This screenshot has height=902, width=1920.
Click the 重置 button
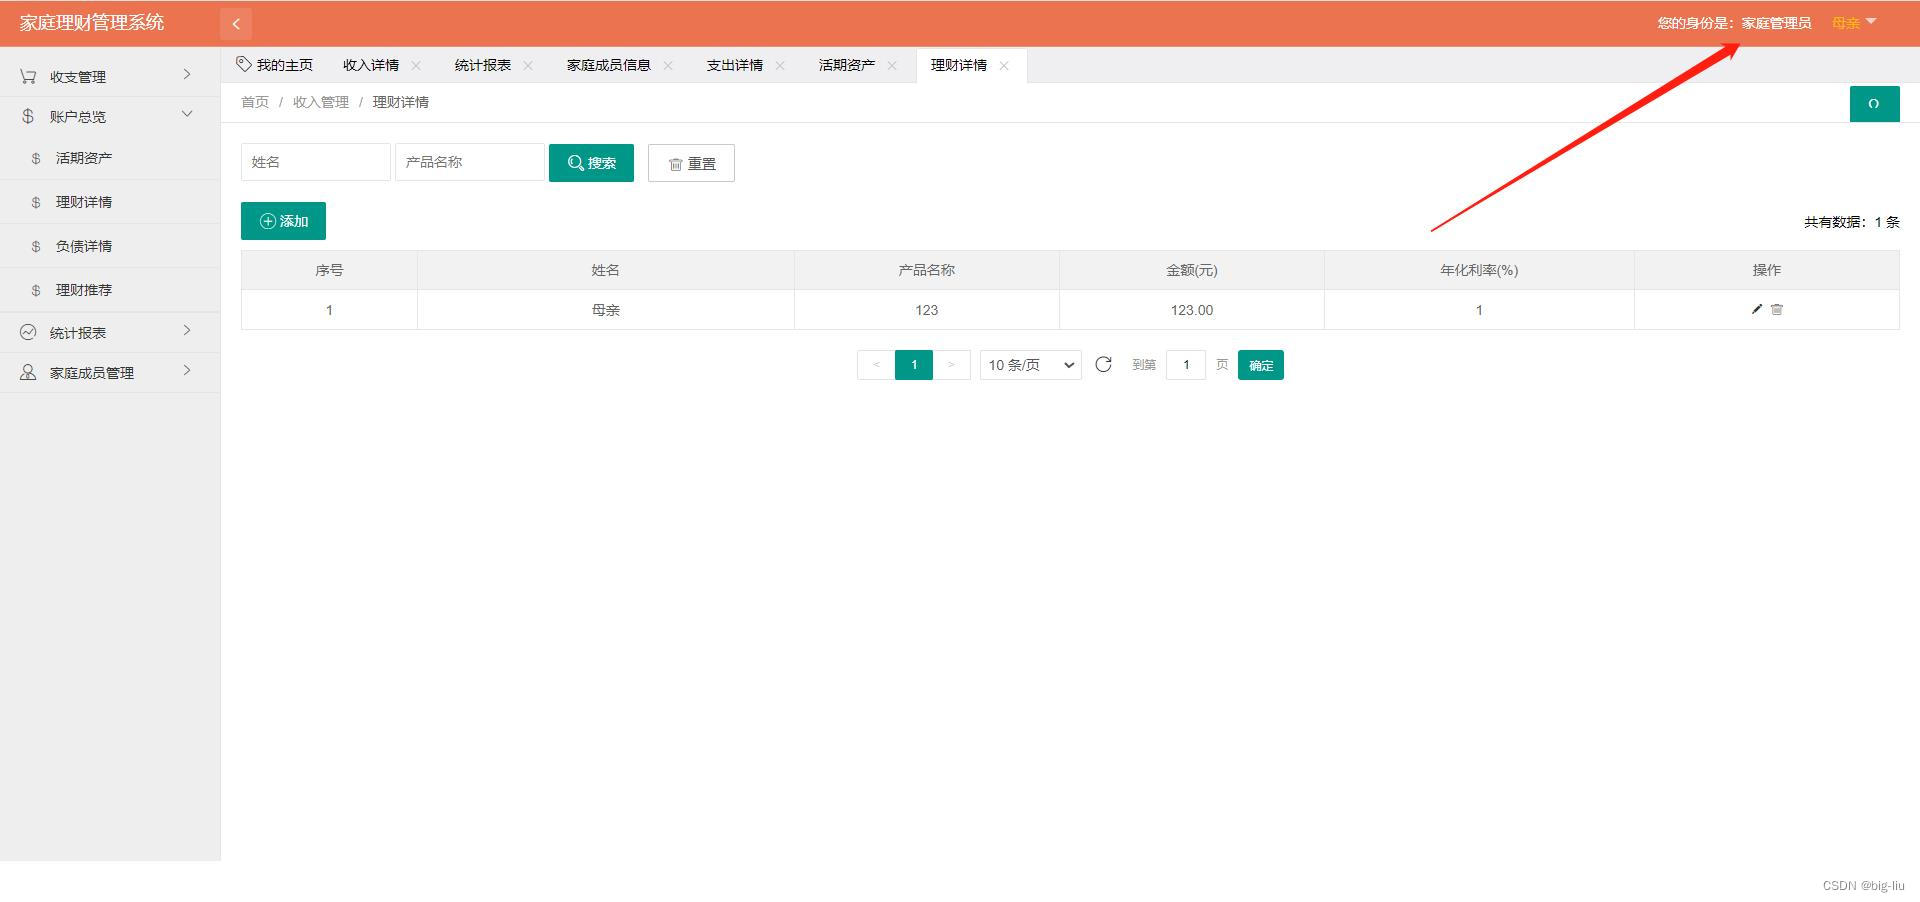691,163
